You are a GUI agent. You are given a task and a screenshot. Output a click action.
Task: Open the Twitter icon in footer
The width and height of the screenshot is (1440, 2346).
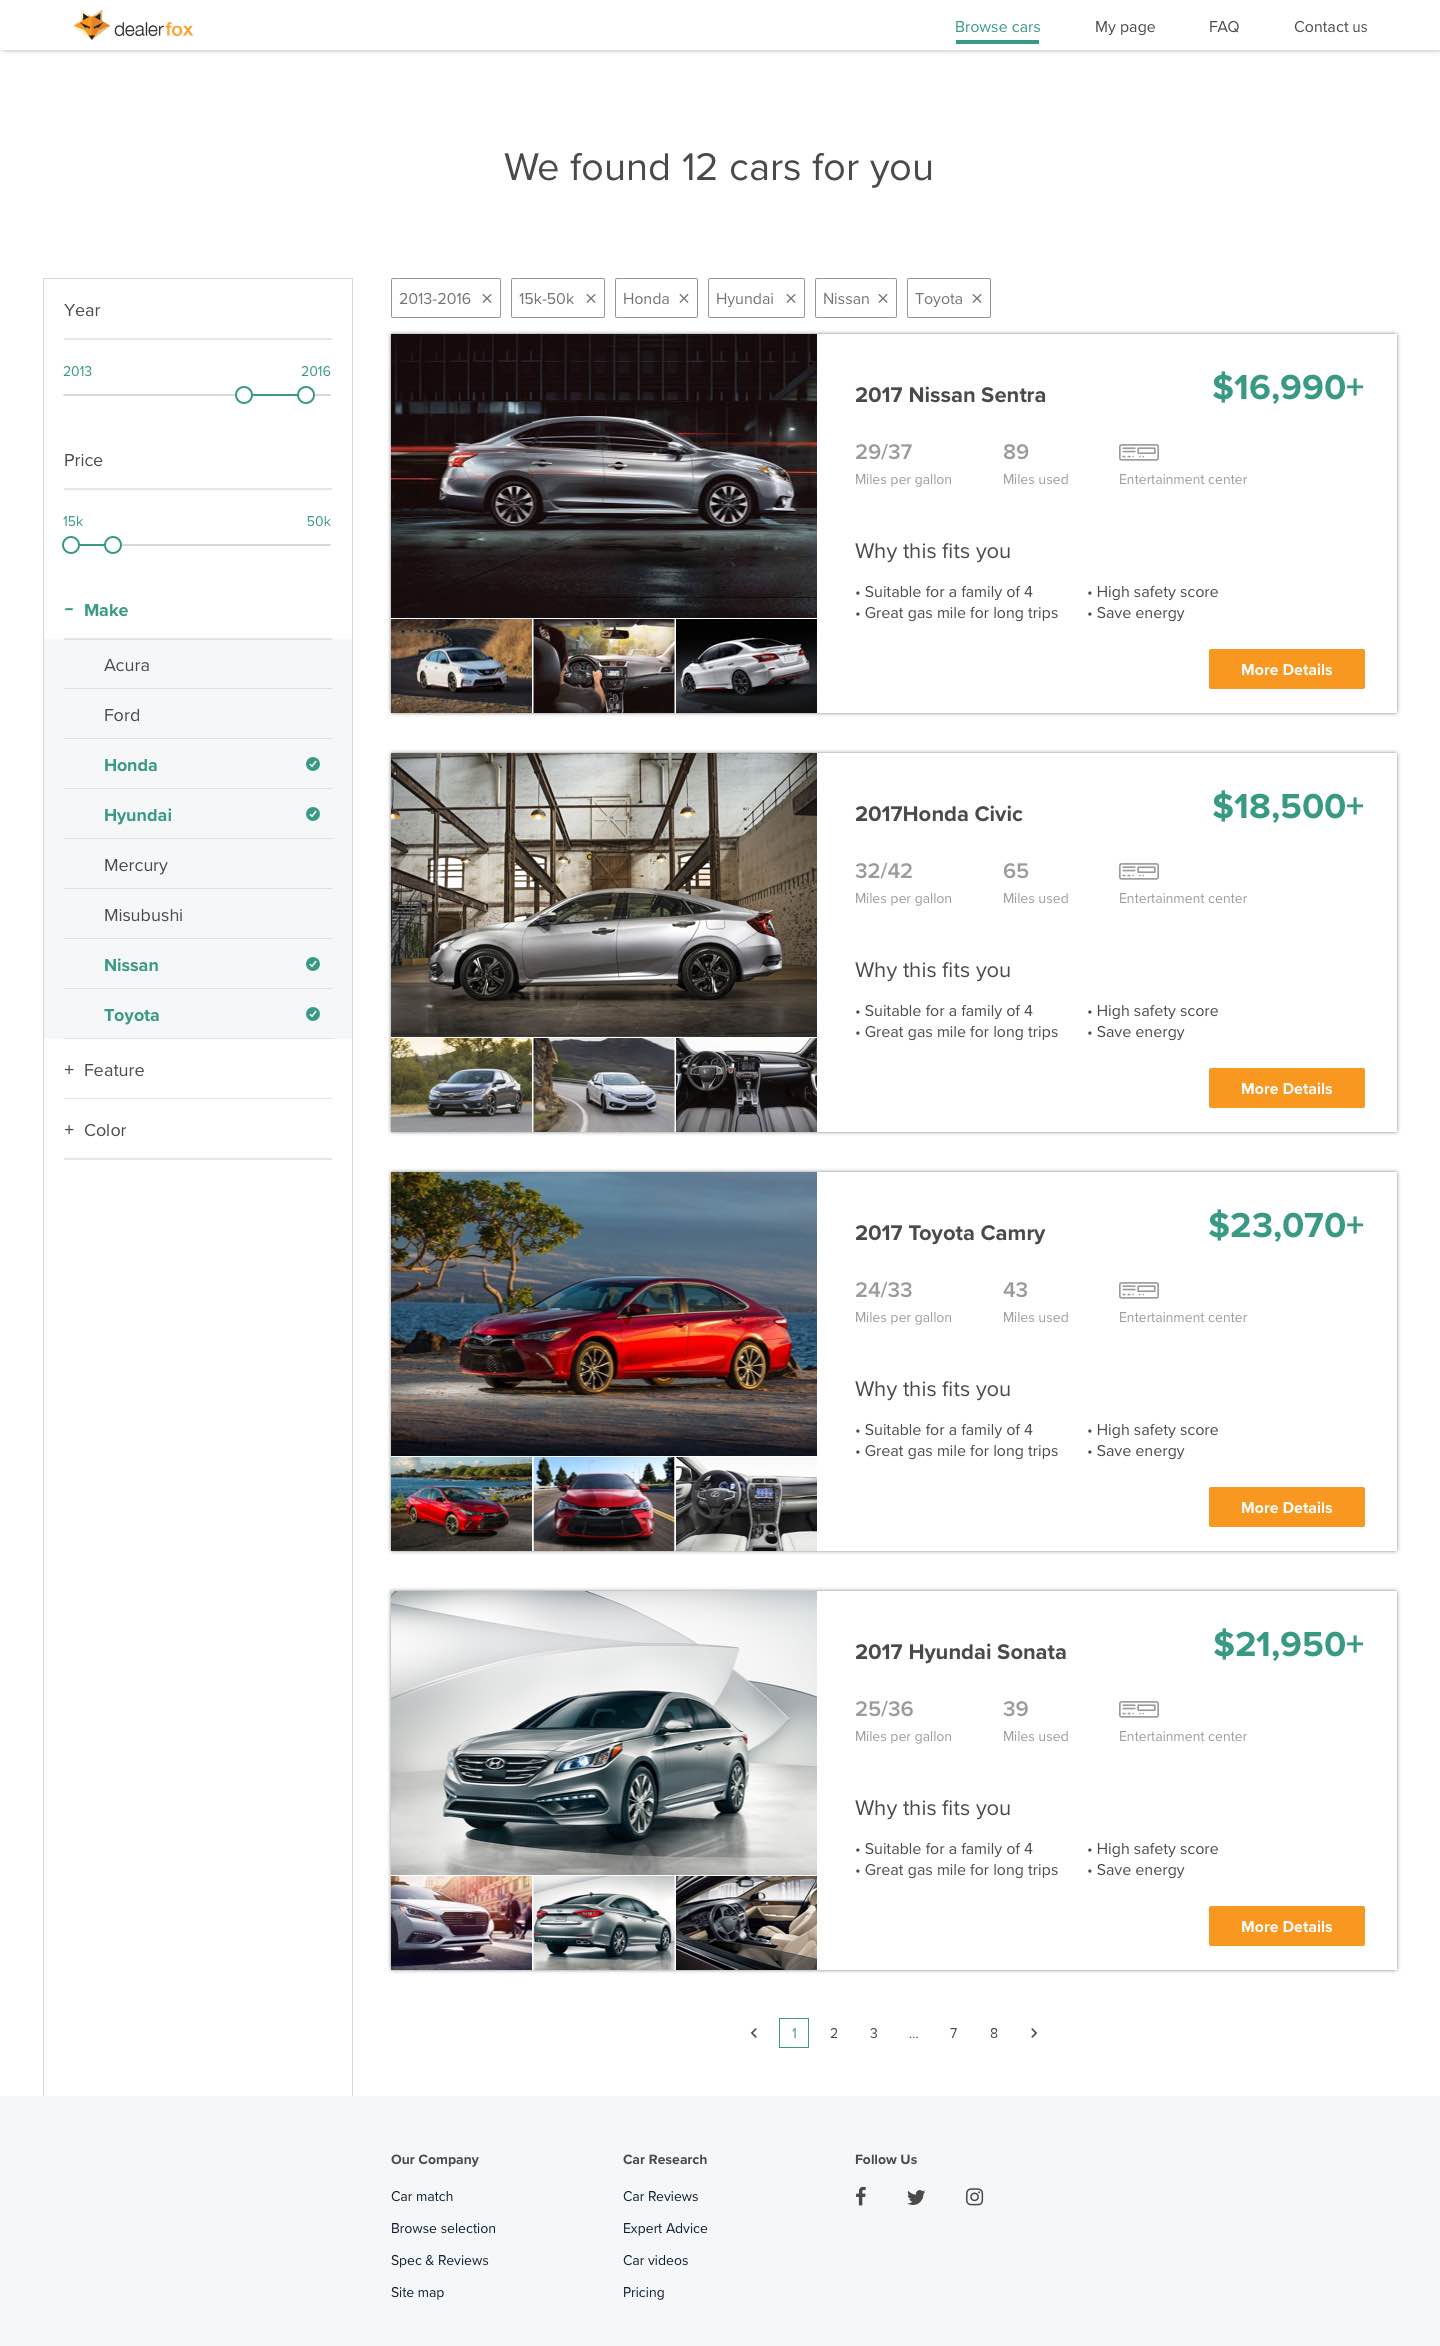click(916, 2197)
